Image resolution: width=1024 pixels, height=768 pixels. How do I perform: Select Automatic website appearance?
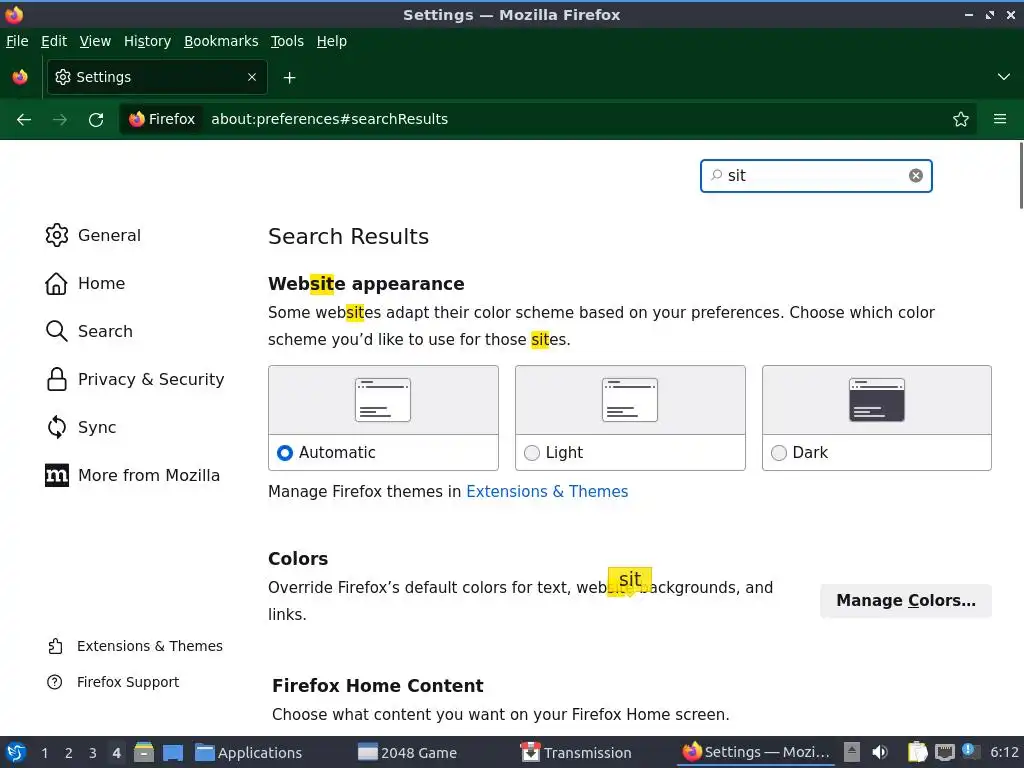[x=285, y=453]
